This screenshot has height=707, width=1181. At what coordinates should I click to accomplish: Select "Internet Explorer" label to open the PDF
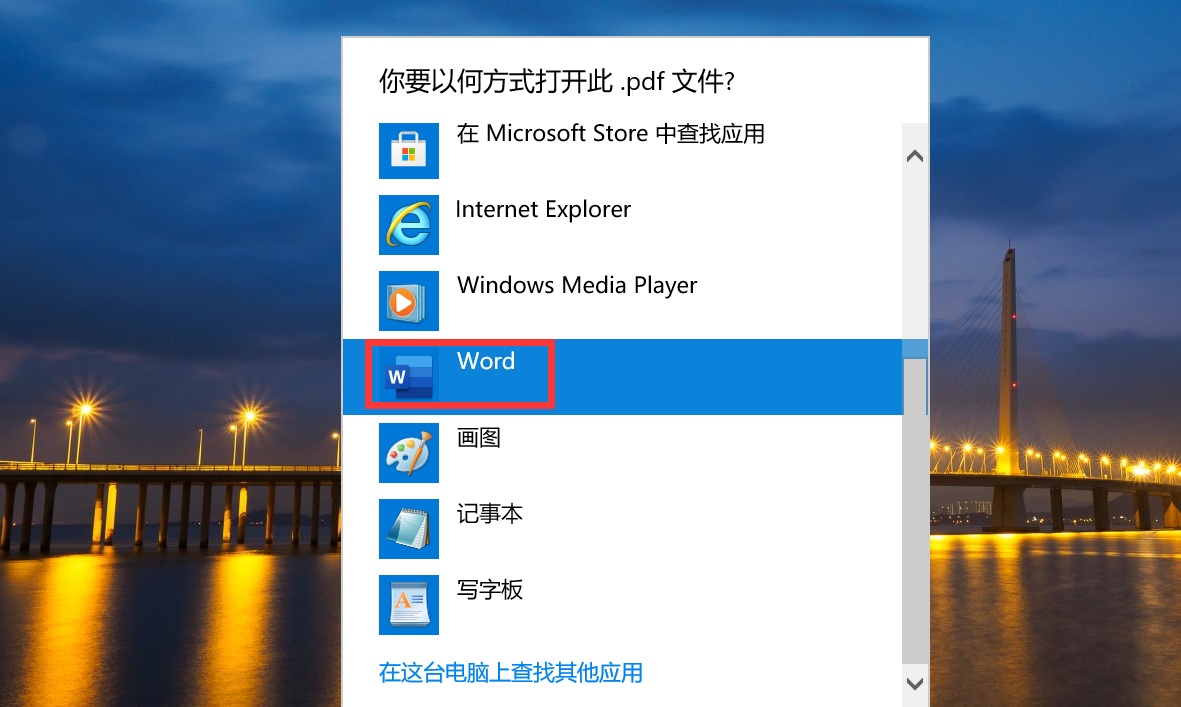tap(543, 209)
